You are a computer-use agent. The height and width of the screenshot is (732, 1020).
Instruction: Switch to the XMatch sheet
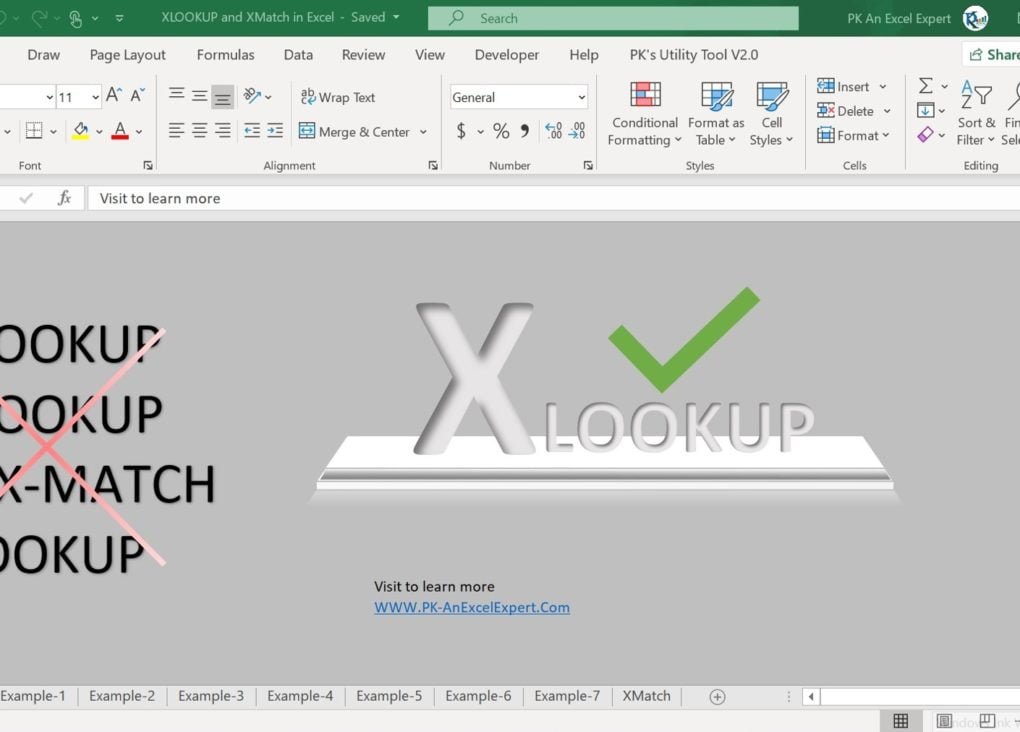[646, 696]
